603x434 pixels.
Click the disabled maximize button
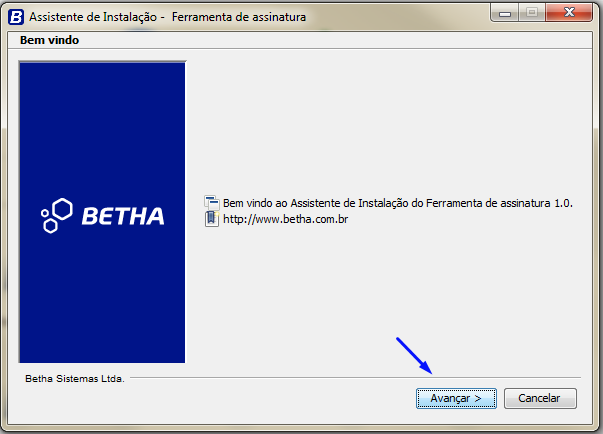pyautogui.click(x=531, y=13)
